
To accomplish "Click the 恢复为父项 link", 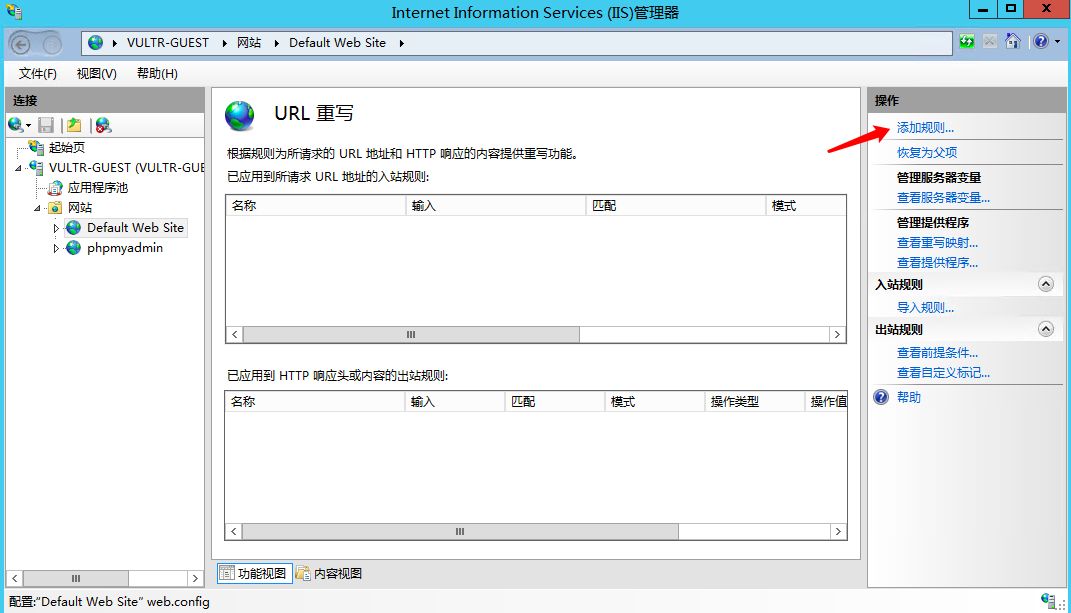I will click(927, 152).
